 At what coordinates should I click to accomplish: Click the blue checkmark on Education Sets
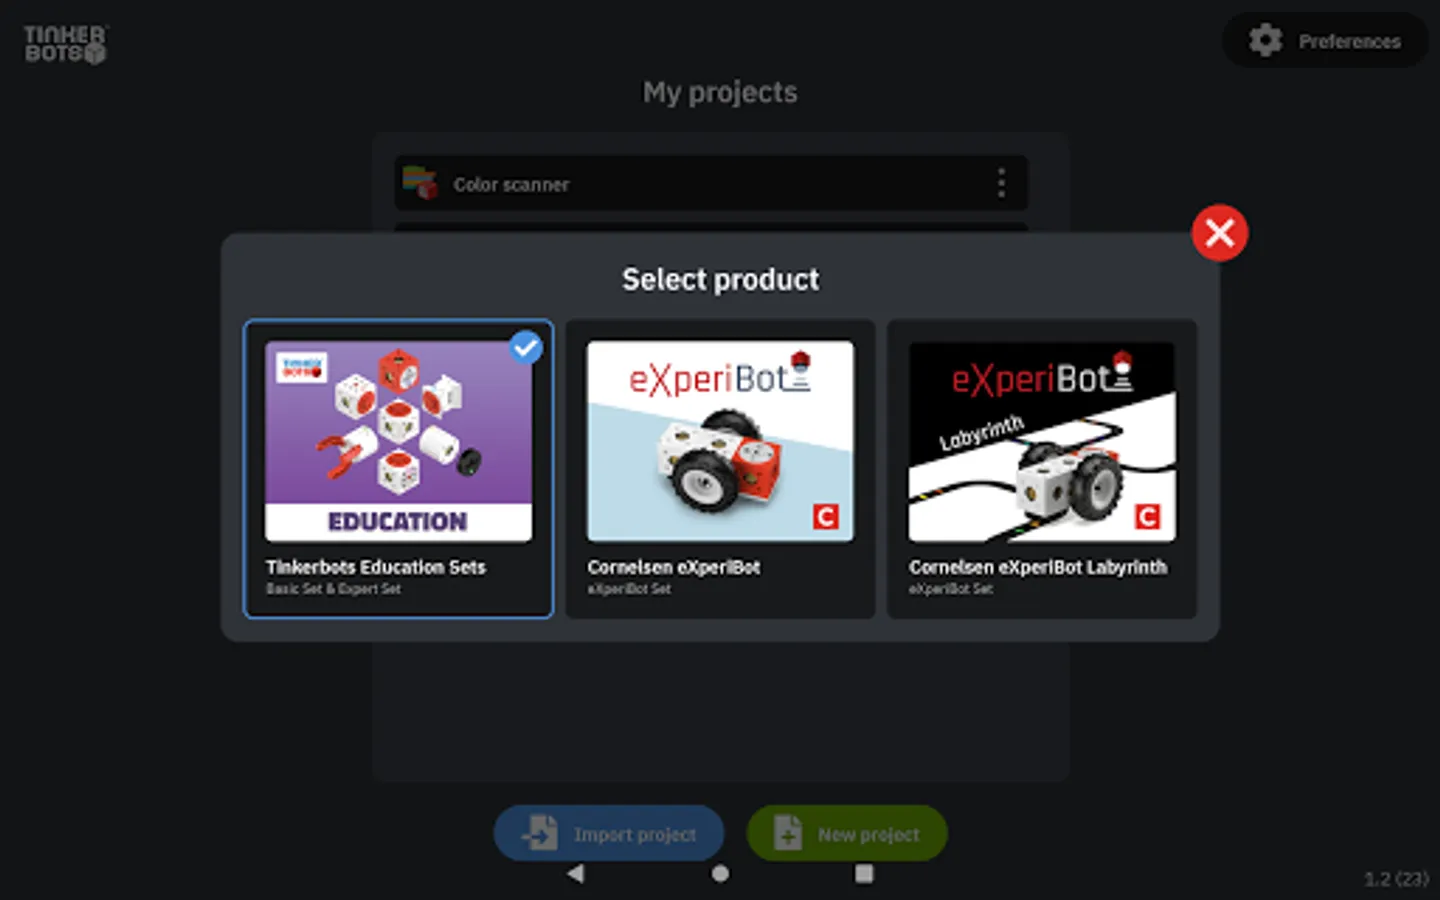525,347
